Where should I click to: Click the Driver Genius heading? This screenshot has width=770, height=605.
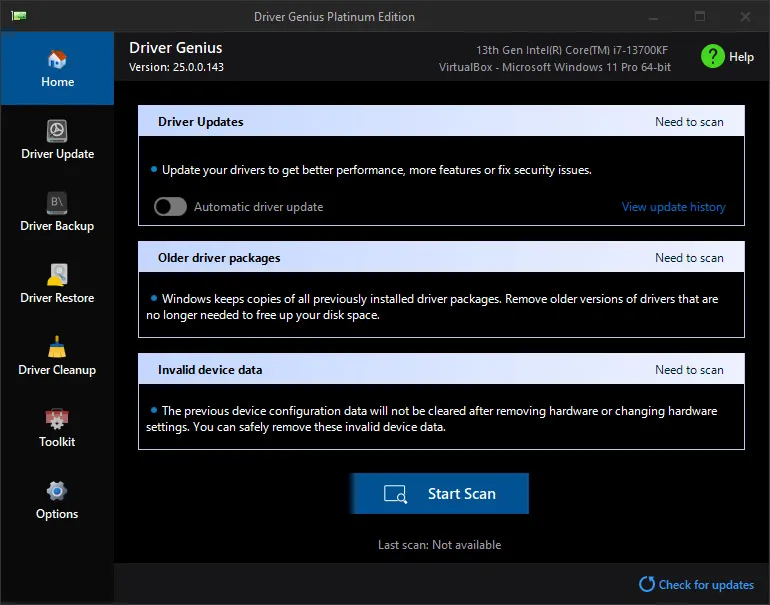tap(176, 48)
